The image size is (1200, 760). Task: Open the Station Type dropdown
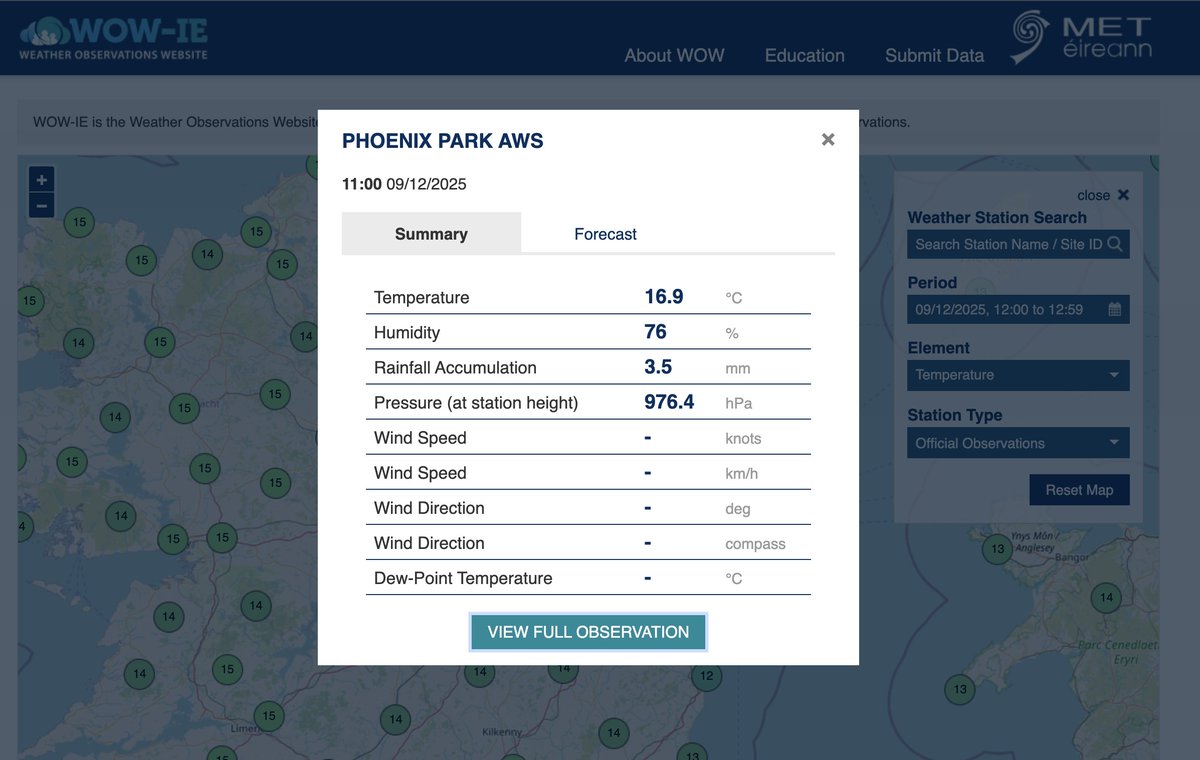(x=1018, y=443)
